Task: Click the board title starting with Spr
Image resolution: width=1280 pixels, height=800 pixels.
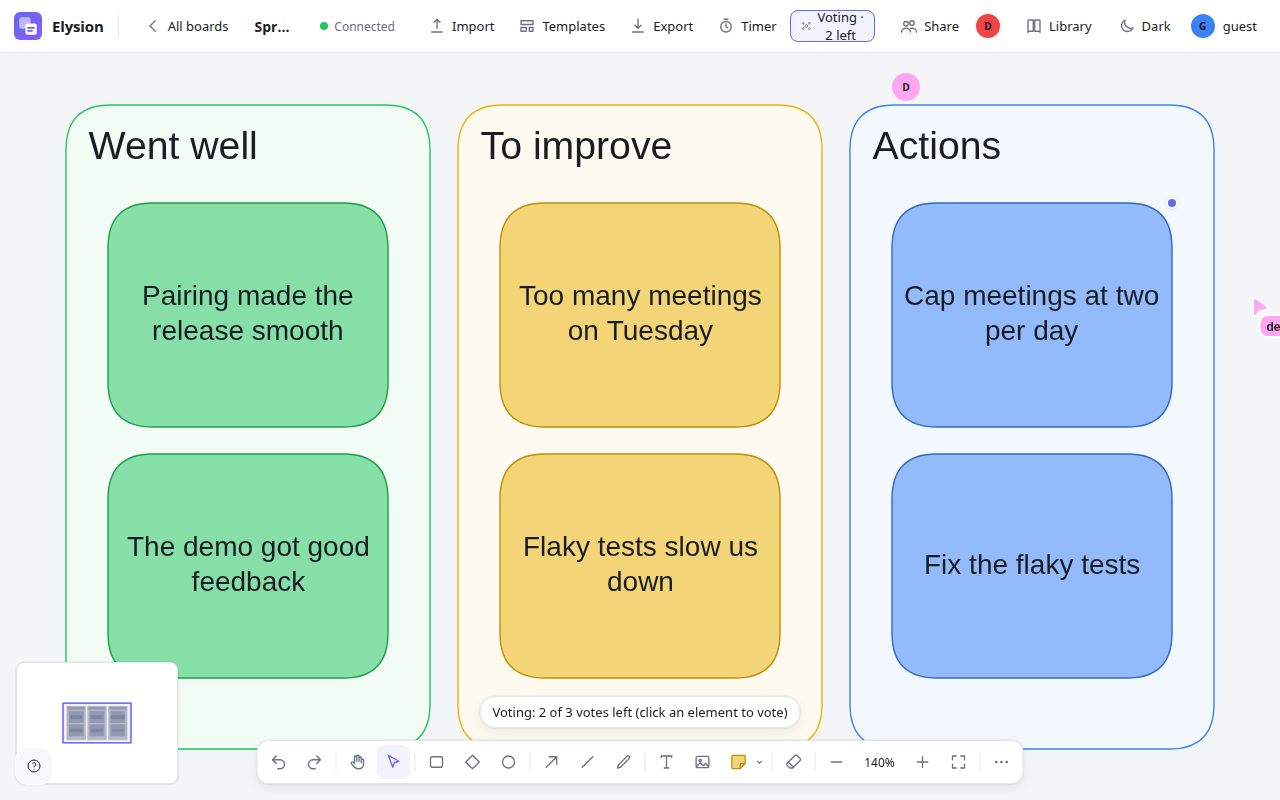Action: (x=272, y=26)
